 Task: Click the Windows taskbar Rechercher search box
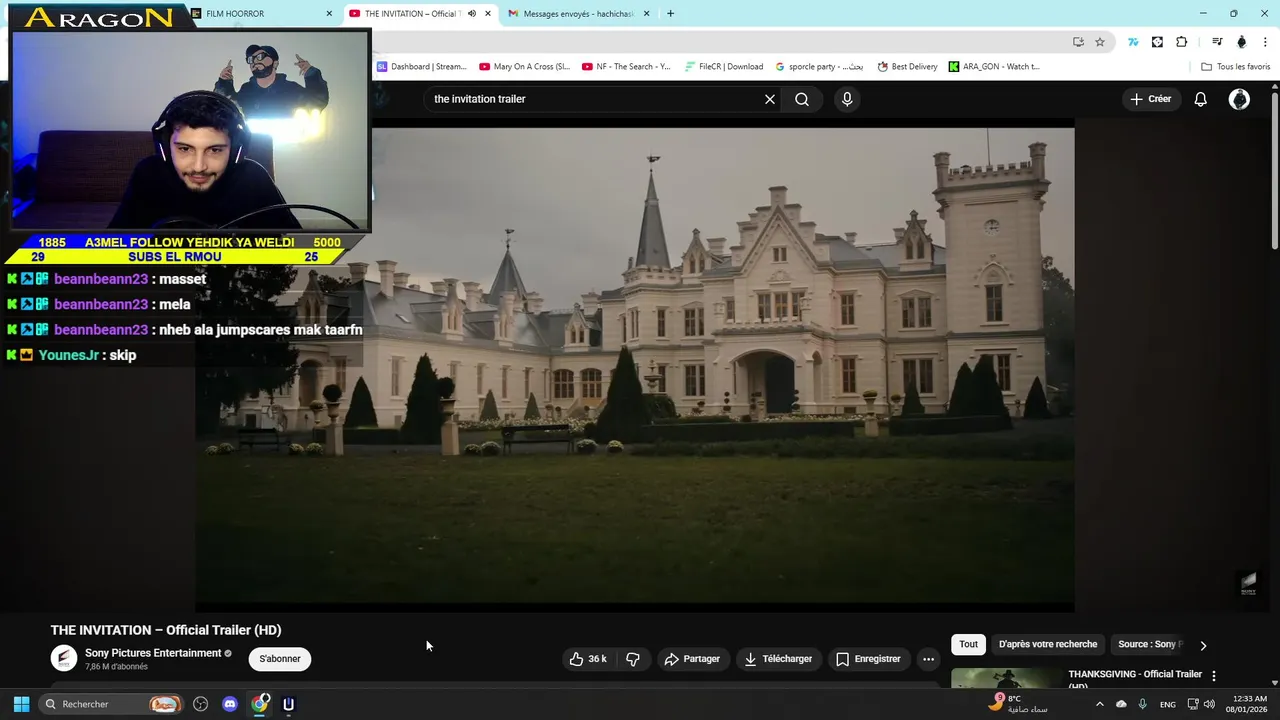click(110, 704)
